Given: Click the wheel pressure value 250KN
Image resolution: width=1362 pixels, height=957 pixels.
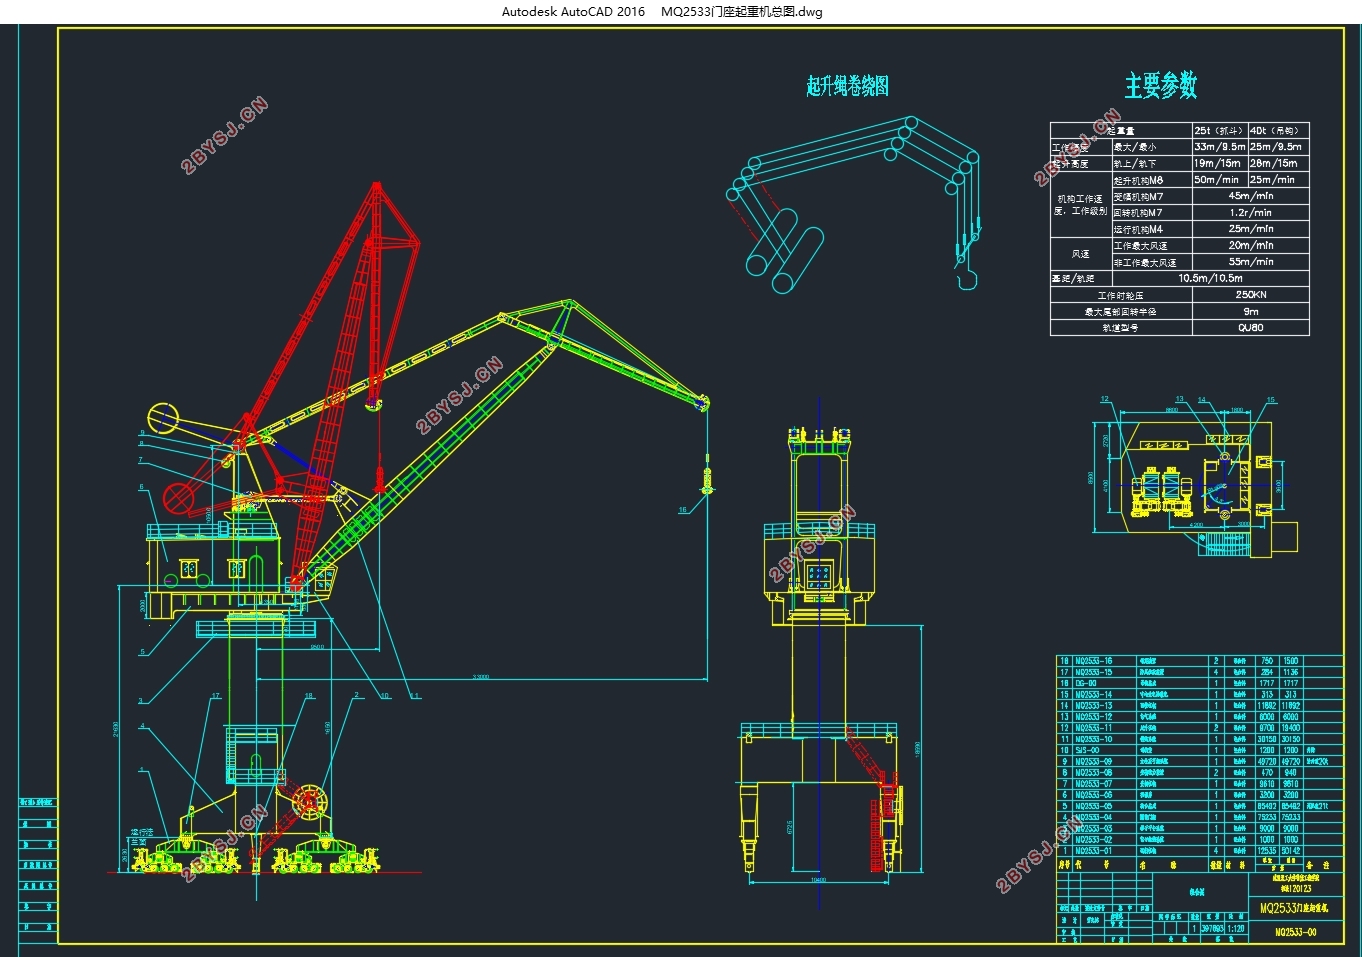Looking at the screenshot, I should [1251, 295].
